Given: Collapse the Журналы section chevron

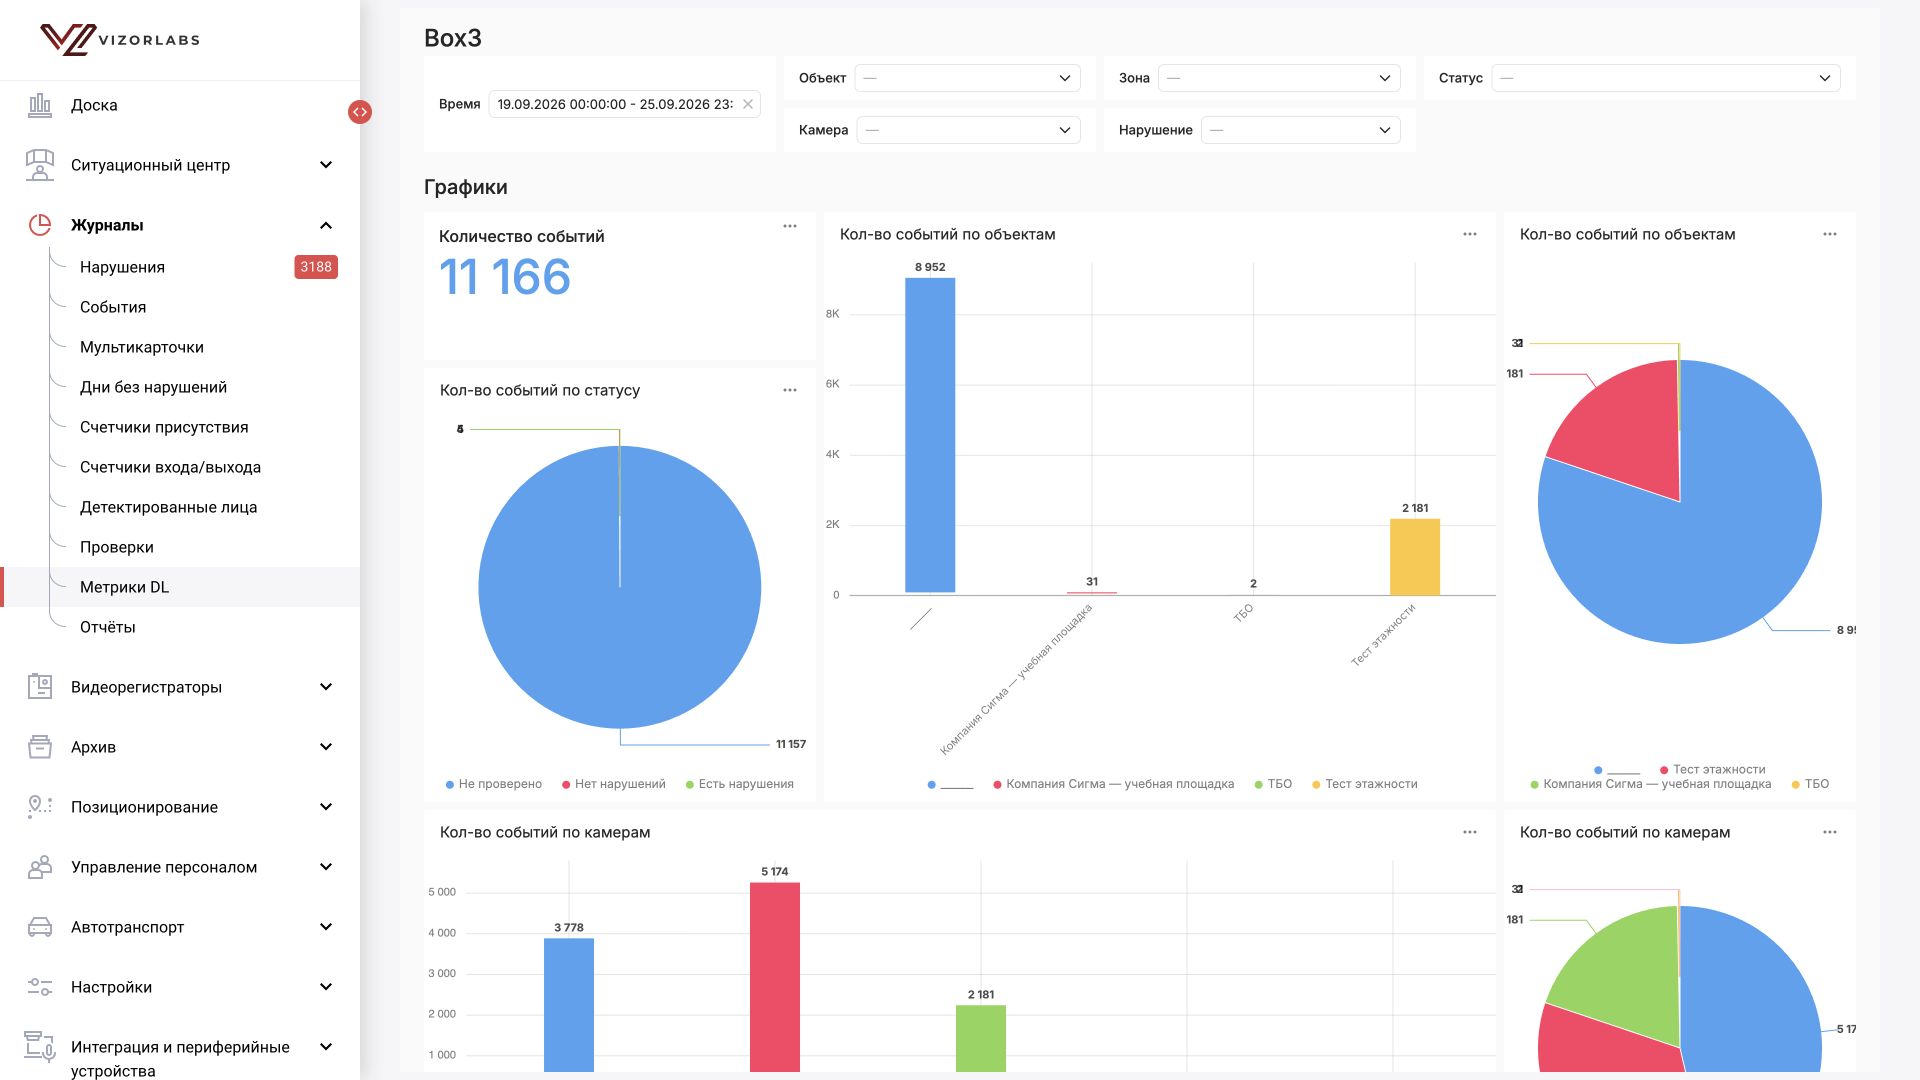Looking at the screenshot, I should point(326,225).
